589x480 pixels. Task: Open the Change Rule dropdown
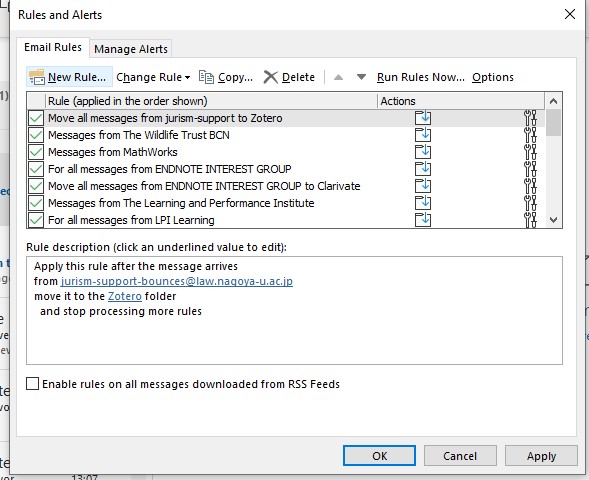point(153,77)
